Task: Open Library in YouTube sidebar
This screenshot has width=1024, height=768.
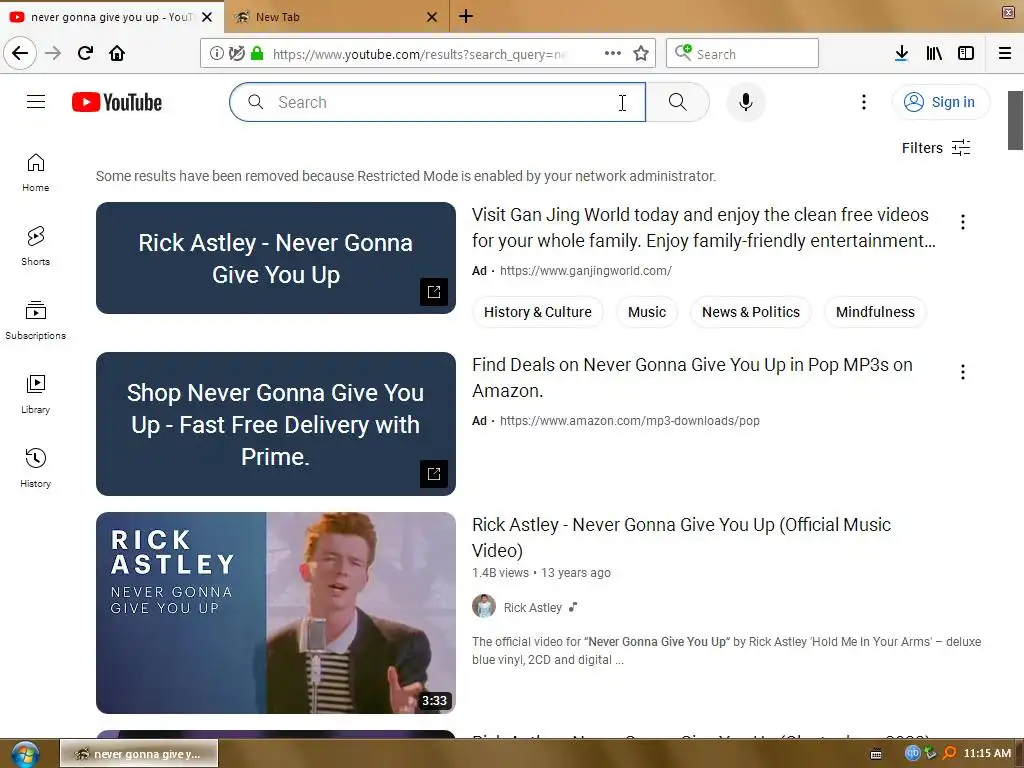Action: point(36,395)
